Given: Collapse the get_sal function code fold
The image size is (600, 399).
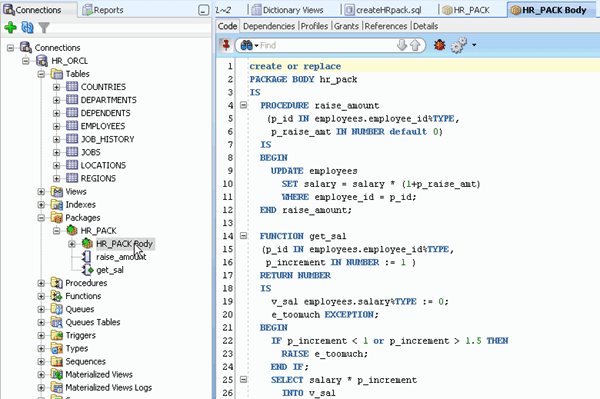Looking at the screenshot, I should 243,236.
